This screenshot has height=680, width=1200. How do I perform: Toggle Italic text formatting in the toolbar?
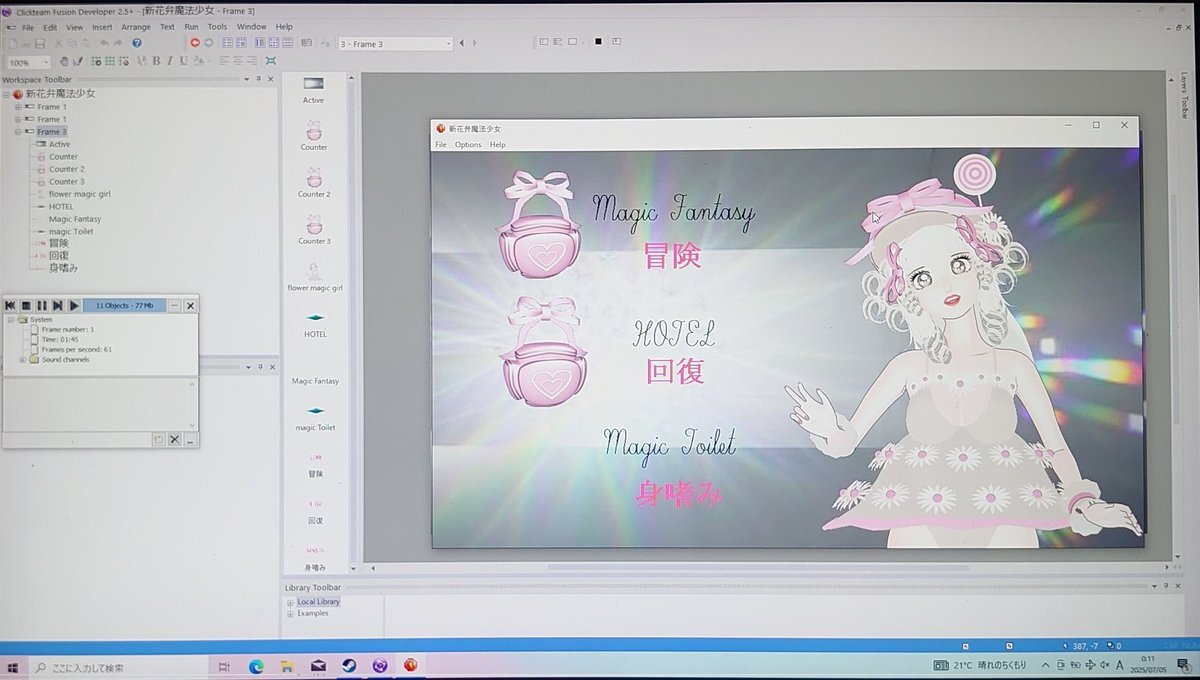coord(169,61)
